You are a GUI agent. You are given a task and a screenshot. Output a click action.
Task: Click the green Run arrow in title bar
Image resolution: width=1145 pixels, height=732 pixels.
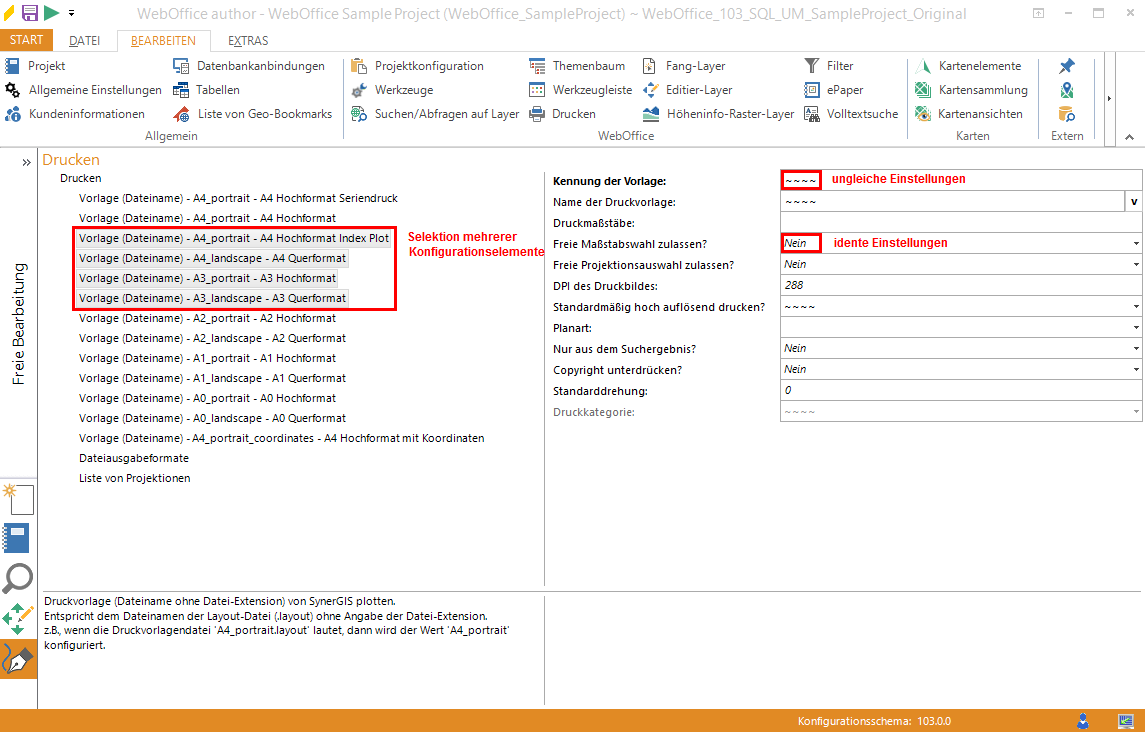[x=51, y=13]
